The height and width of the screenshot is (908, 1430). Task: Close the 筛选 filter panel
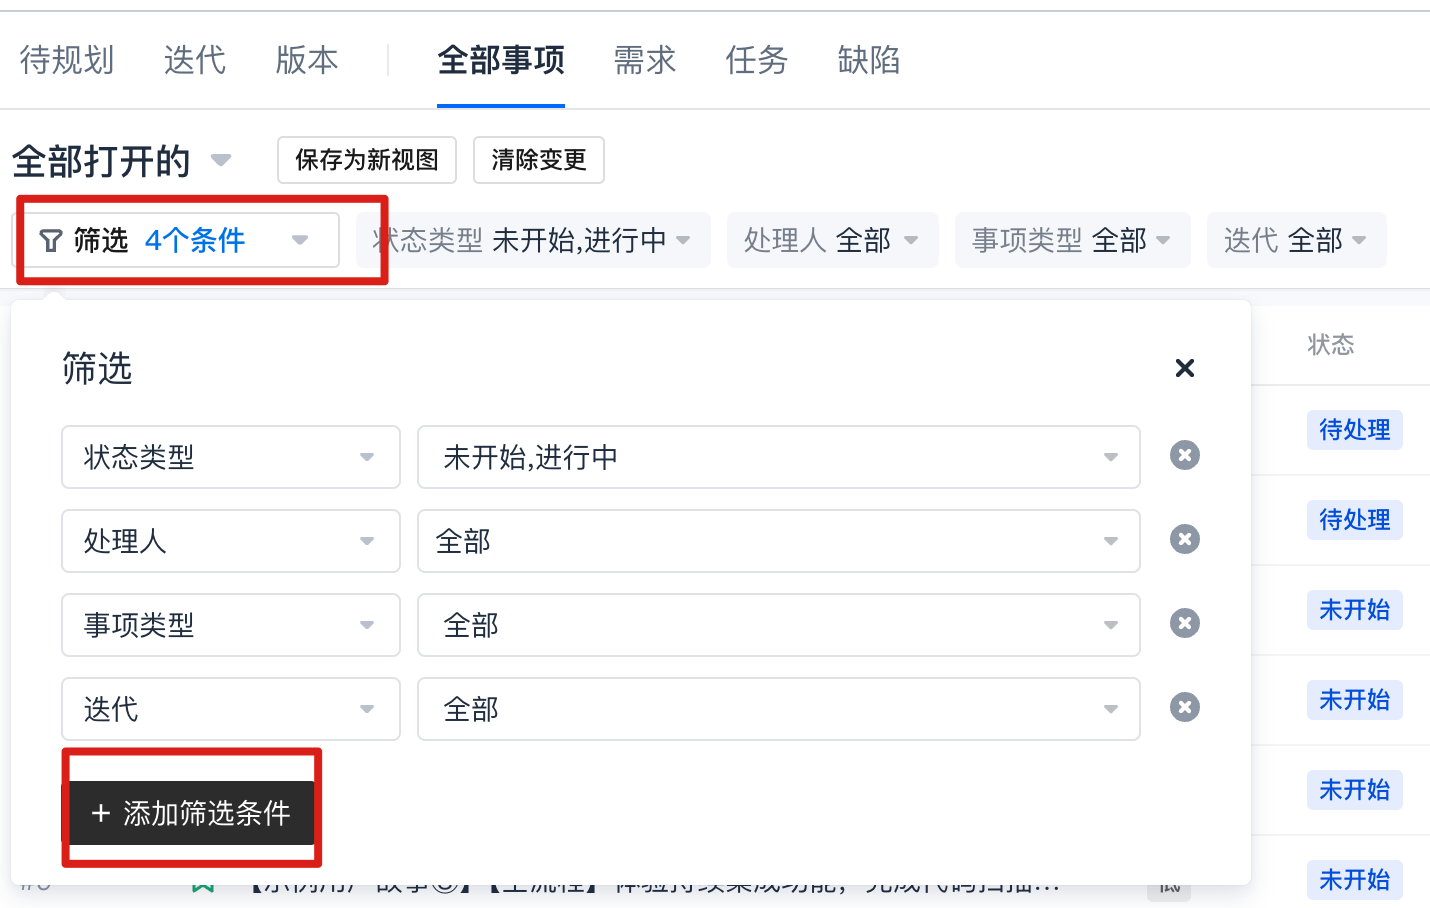(1185, 368)
